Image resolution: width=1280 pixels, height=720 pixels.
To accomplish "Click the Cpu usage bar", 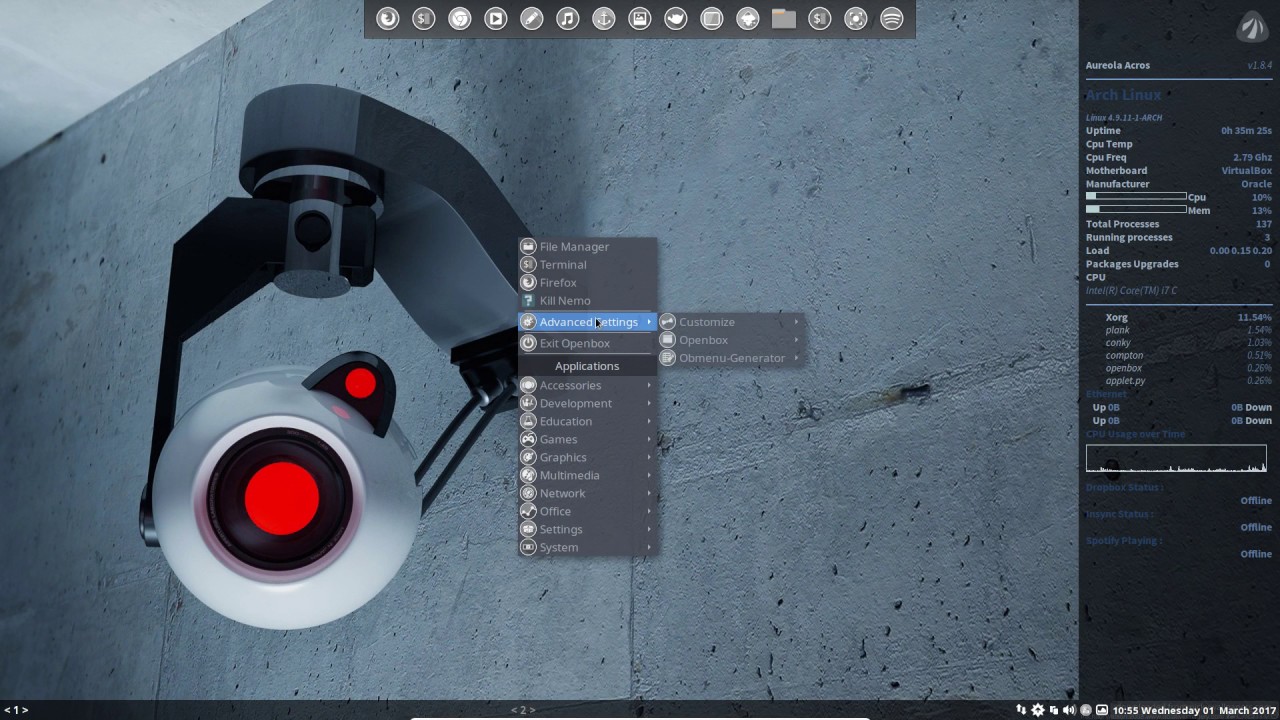I will [1136, 197].
